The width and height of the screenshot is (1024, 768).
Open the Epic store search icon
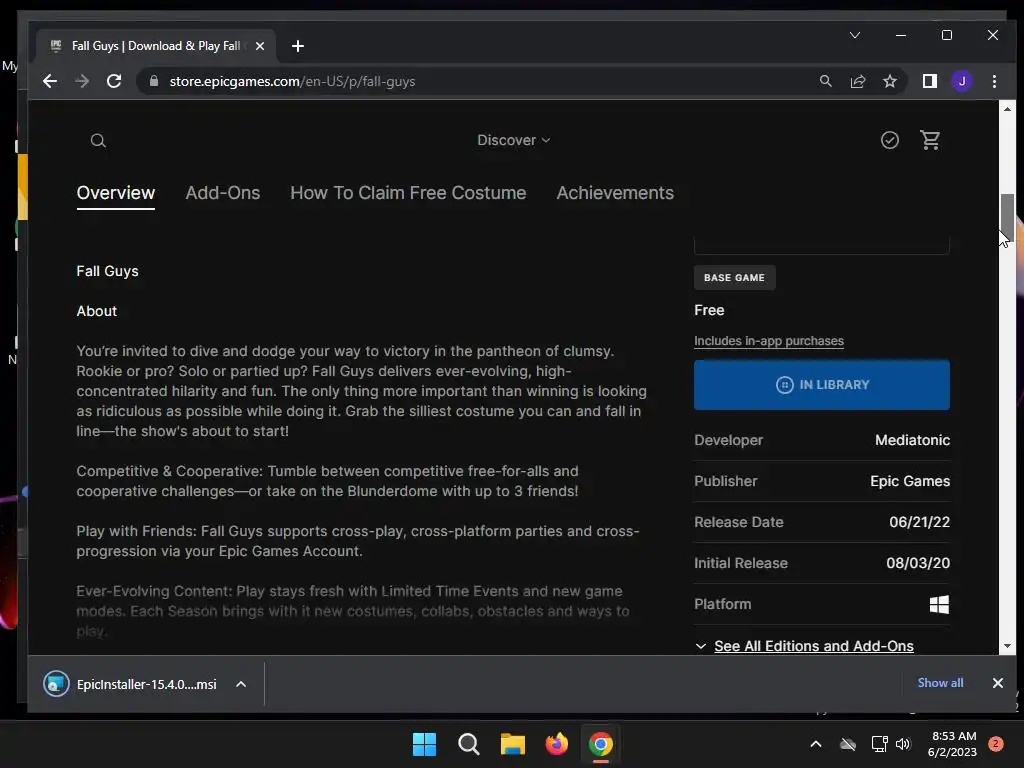pyautogui.click(x=98, y=140)
